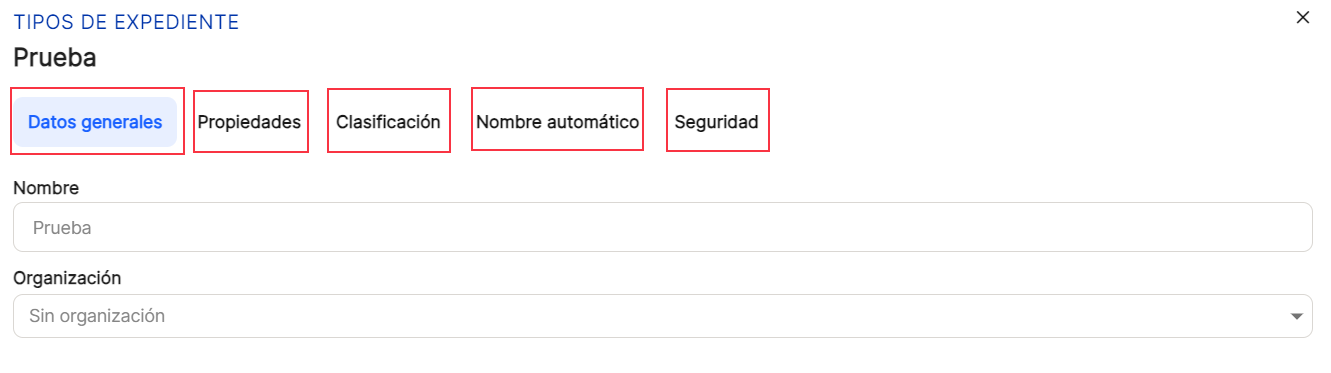
Task: Click the X icon at top right
Action: (1302, 17)
